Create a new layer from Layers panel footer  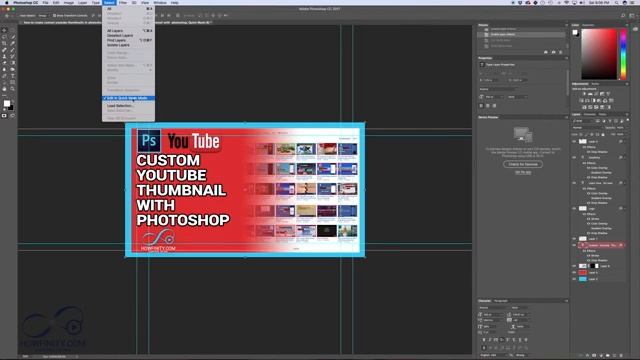(x=614, y=356)
